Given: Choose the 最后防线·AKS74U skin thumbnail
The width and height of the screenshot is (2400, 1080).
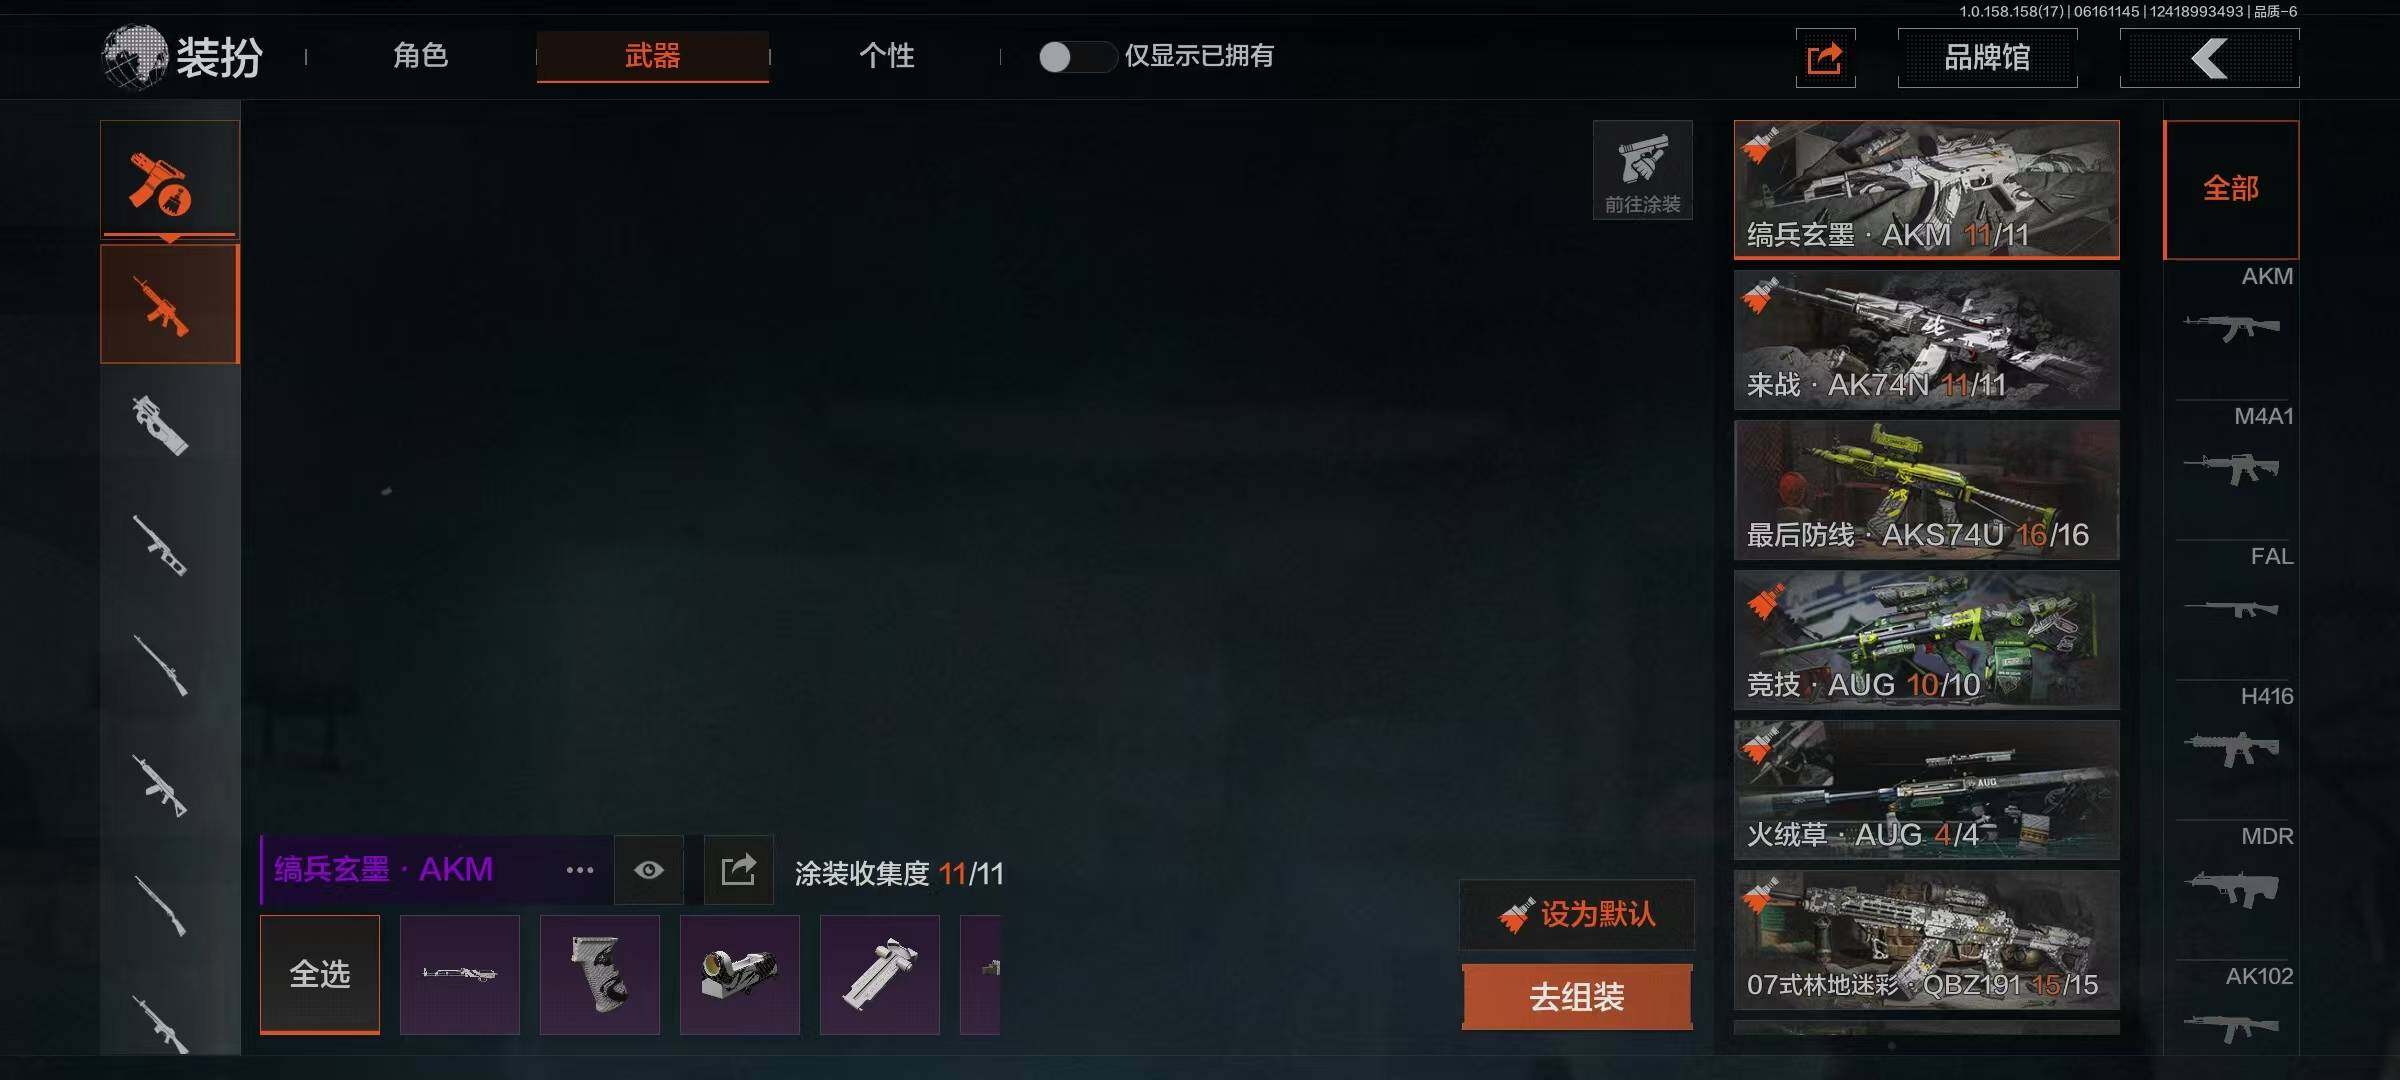Looking at the screenshot, I should (x=1926, y=490).
